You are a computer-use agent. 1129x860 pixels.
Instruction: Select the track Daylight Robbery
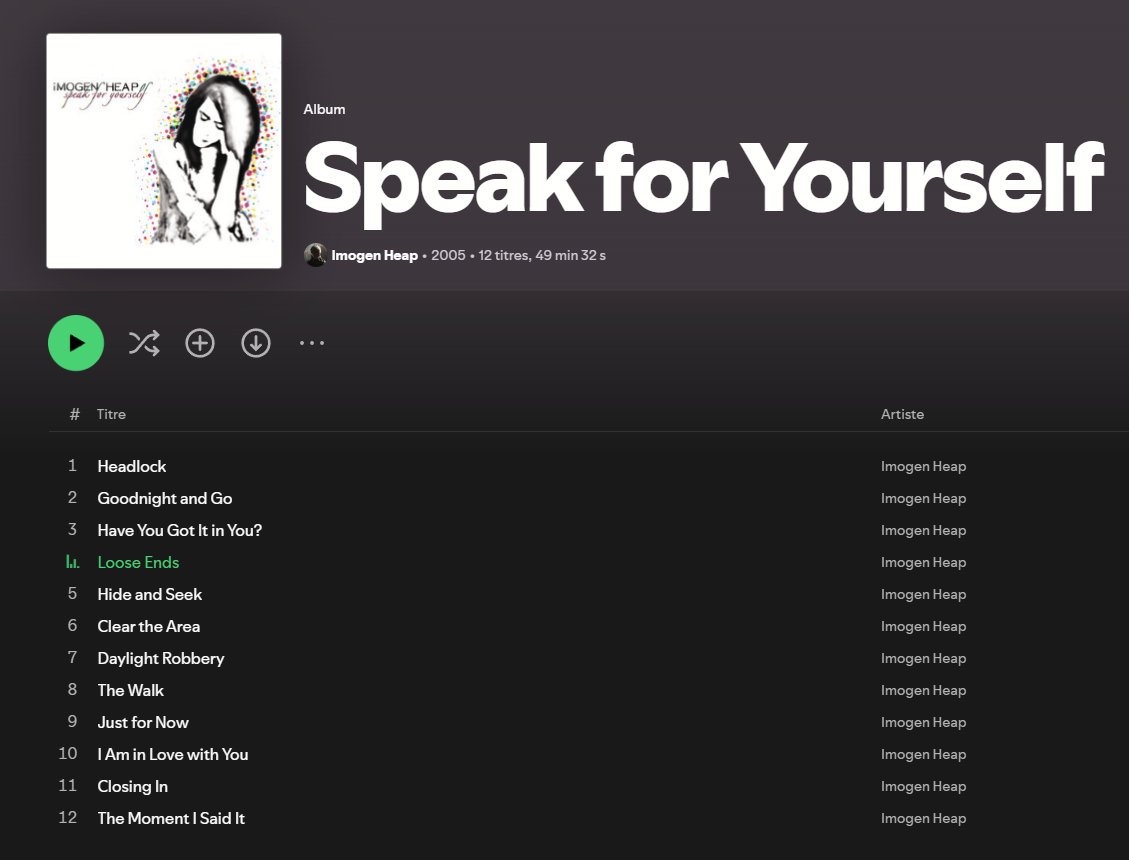[x=161, y=658]
